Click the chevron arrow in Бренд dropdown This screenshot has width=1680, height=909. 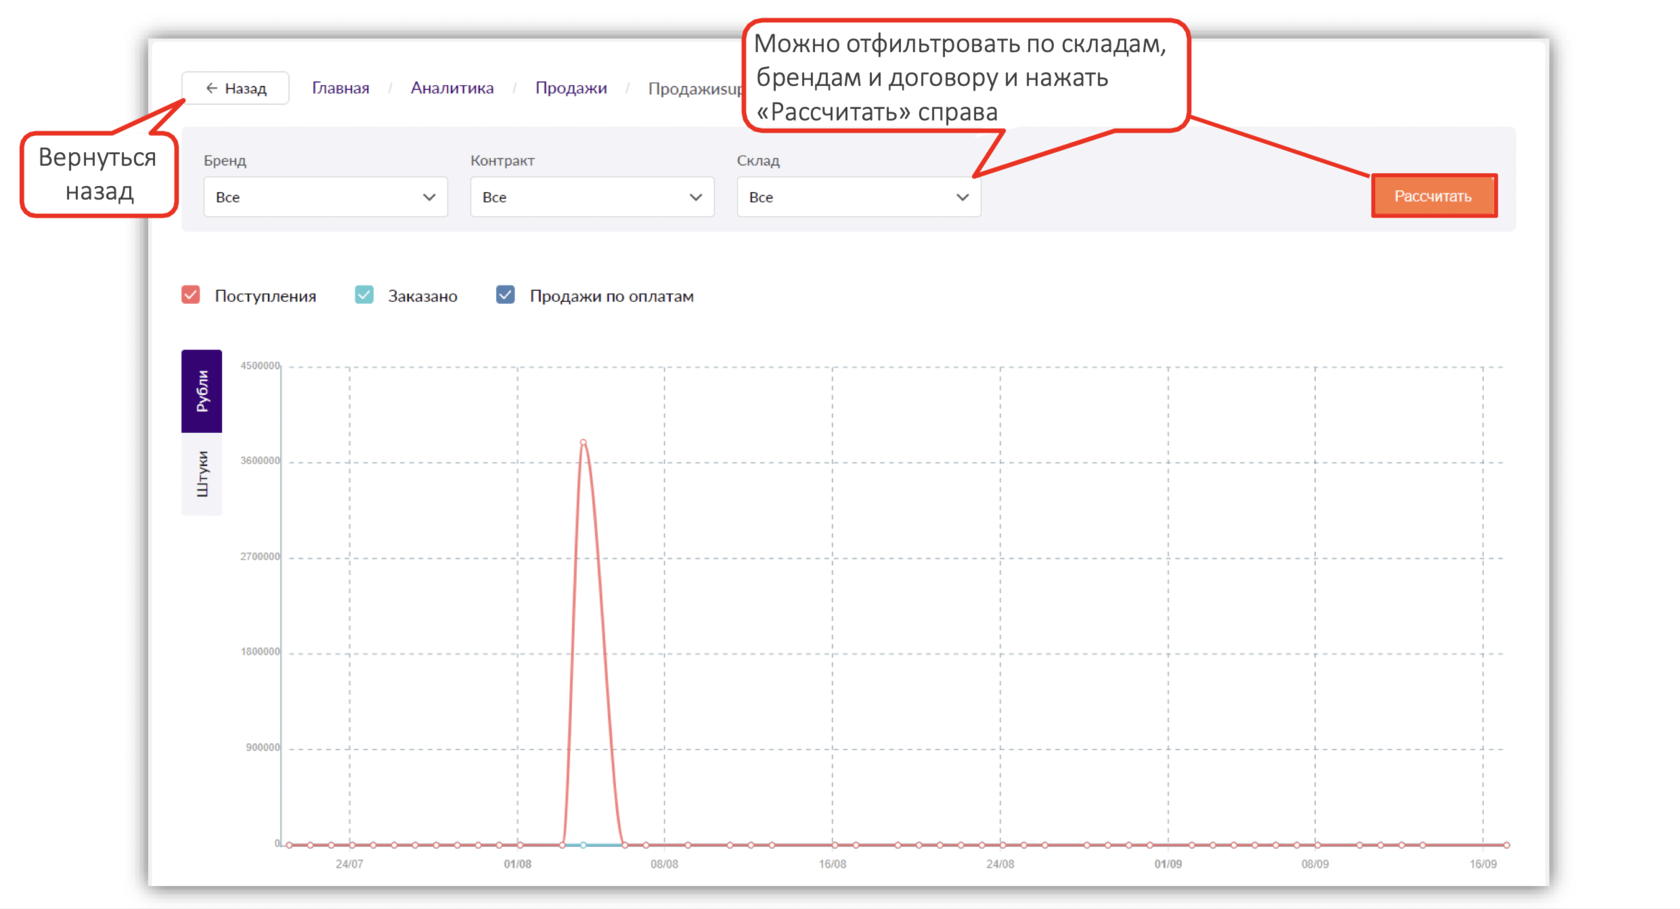coord(429,197)
